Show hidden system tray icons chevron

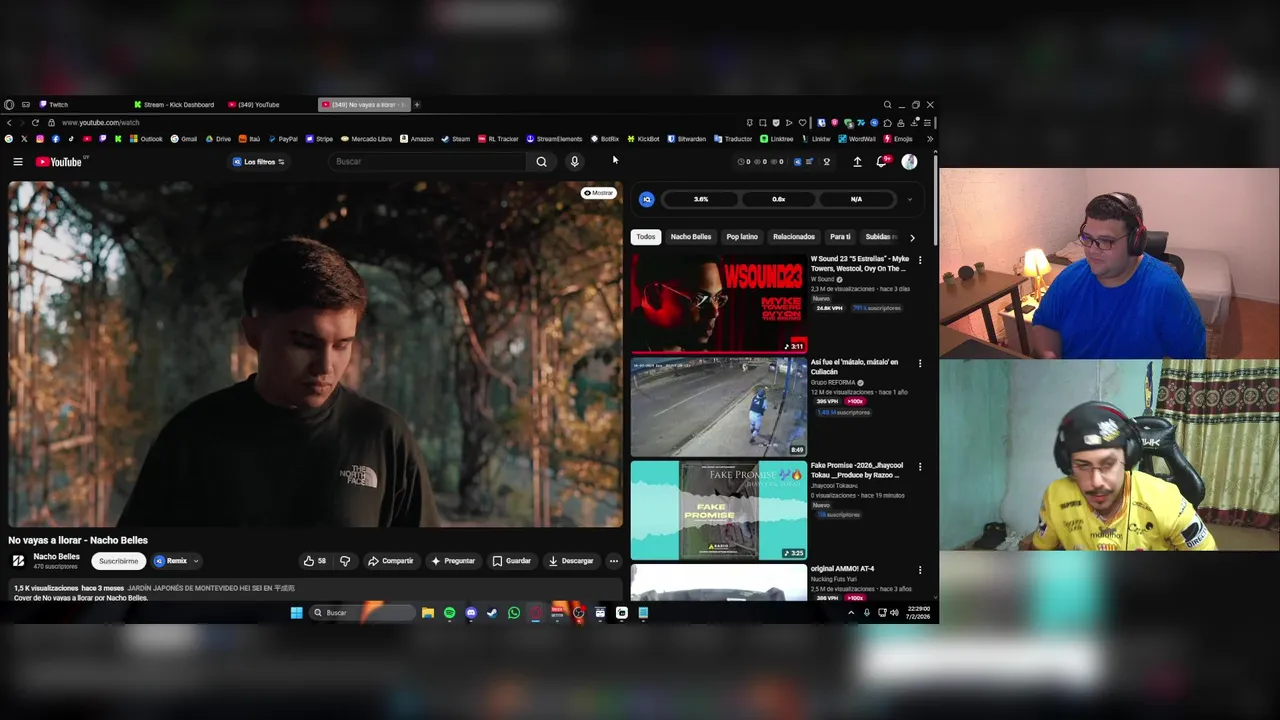pyautogui.click(x=851, y=613)
